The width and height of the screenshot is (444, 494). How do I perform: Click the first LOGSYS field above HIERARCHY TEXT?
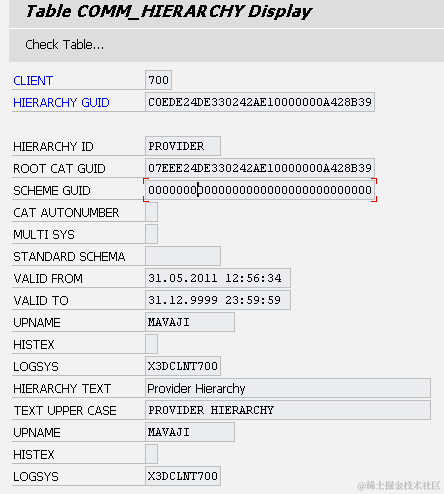[x=183, y=366]
